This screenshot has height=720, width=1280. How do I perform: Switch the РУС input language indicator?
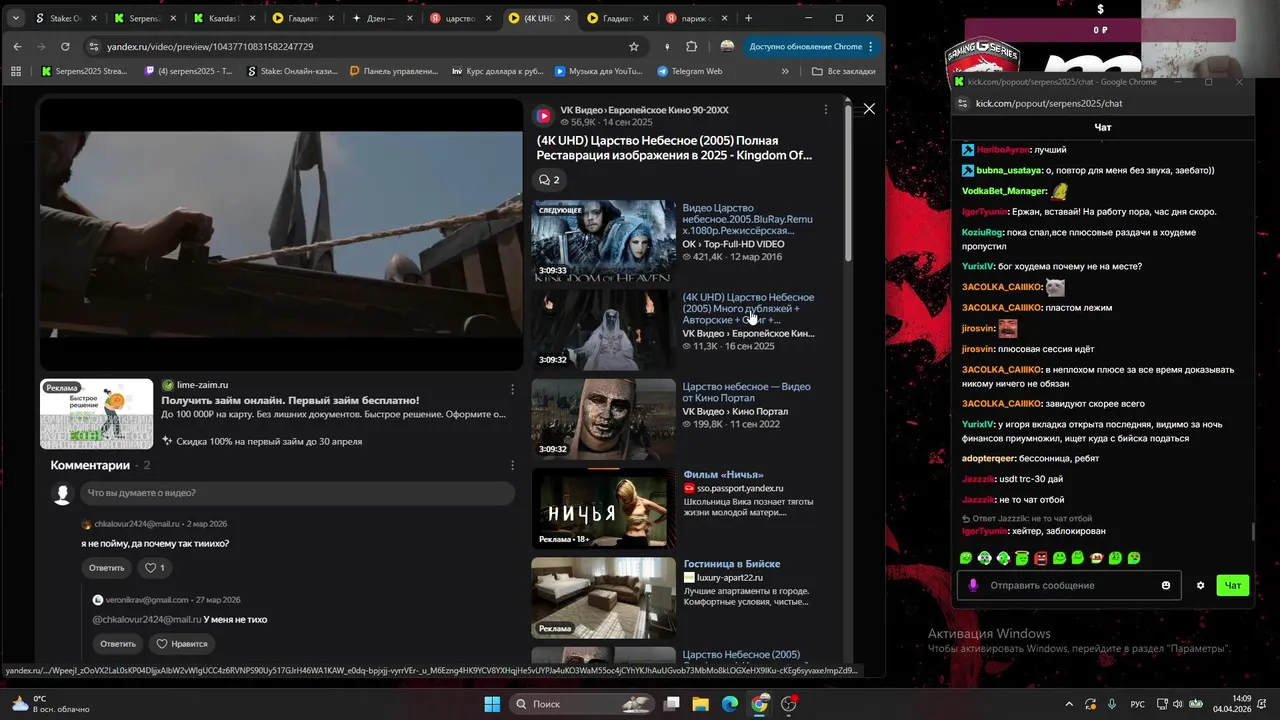tap(1138, 704)
